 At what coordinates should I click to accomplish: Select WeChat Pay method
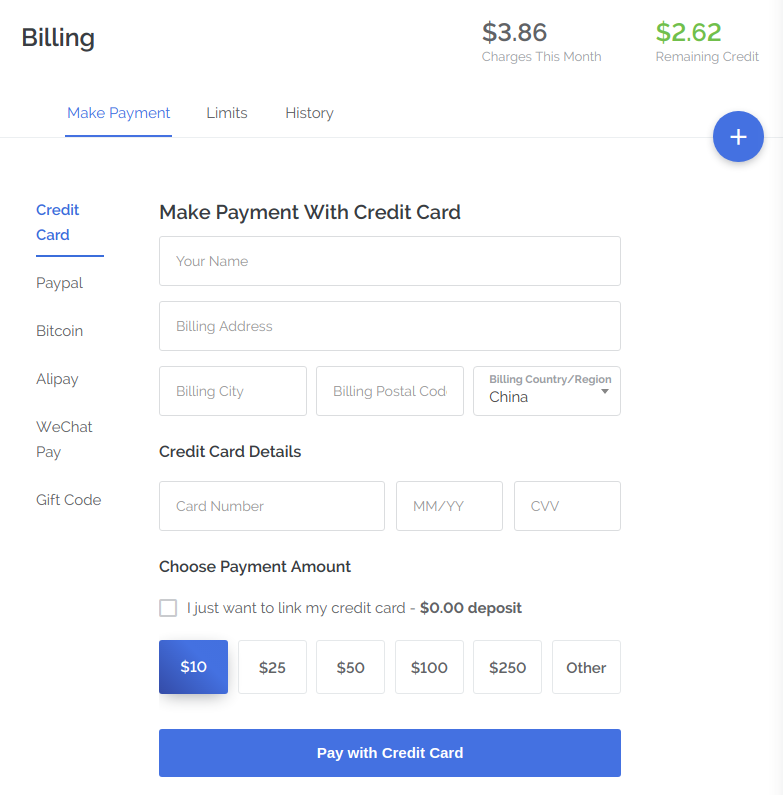coord(64,439)
